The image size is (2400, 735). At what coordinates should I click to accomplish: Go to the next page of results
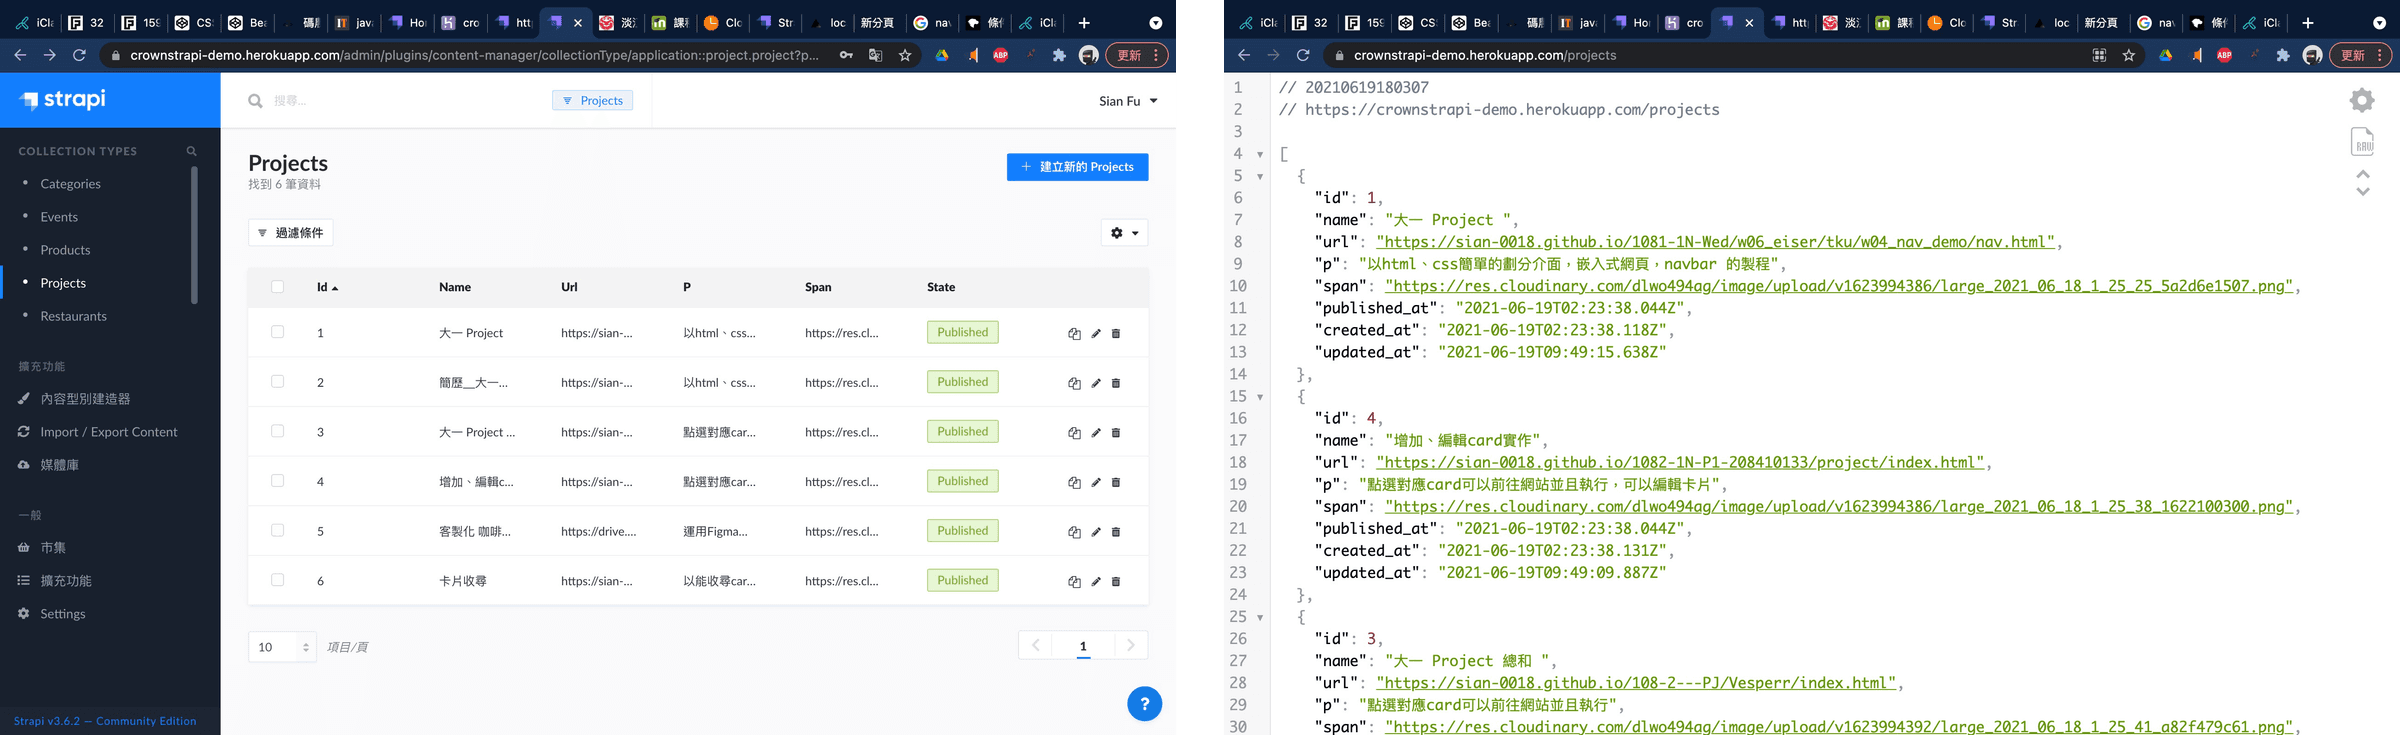[1131, 646]
